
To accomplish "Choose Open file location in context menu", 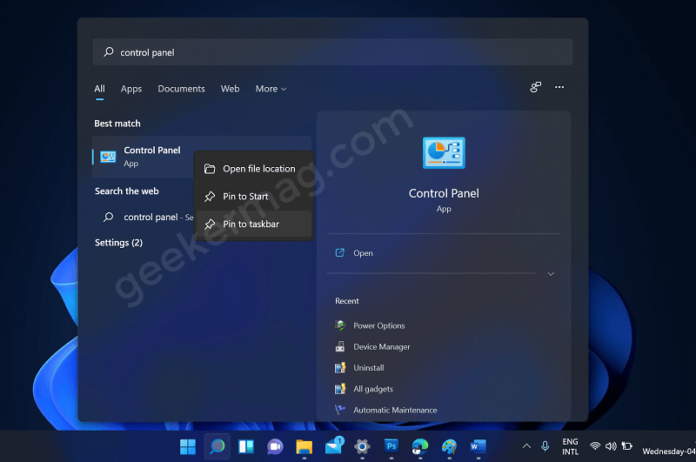I will (x=253, y=169).
